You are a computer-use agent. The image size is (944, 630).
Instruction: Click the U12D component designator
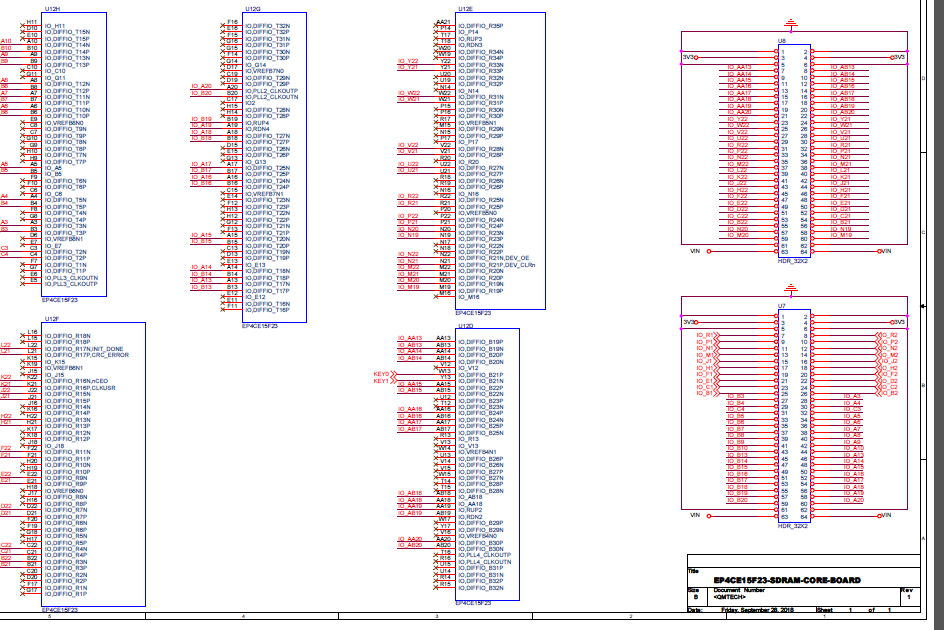coord(465,325)
